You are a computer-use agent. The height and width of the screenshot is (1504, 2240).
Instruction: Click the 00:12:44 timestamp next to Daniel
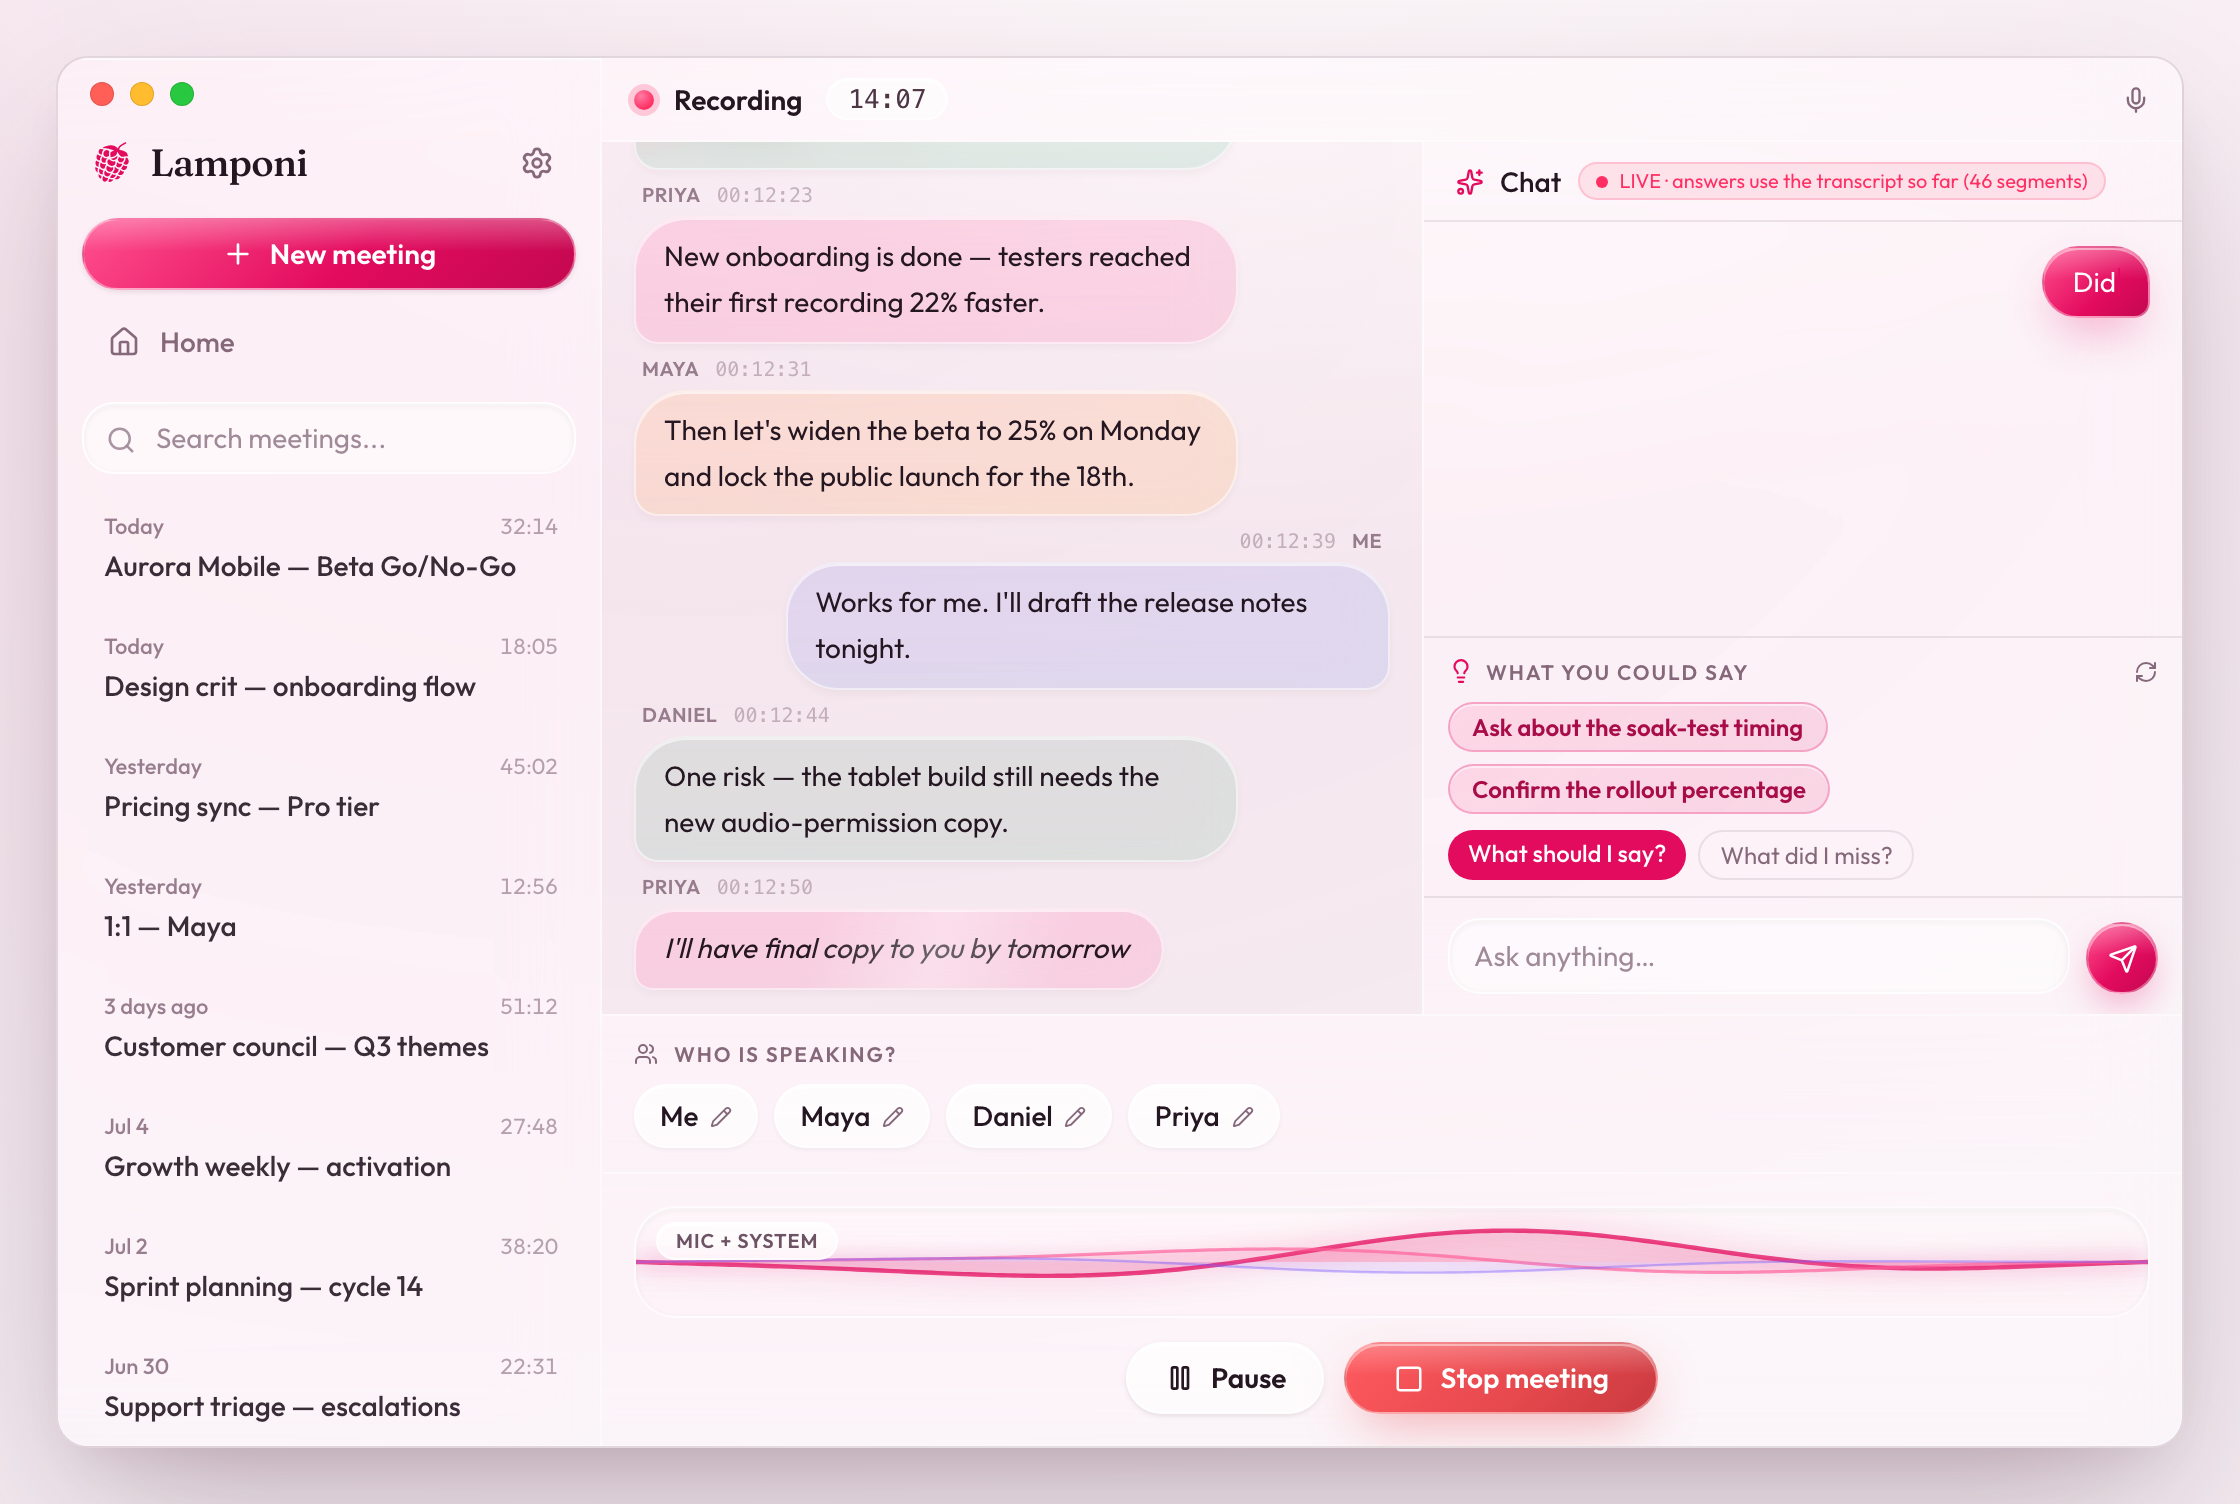pos(781,715)
